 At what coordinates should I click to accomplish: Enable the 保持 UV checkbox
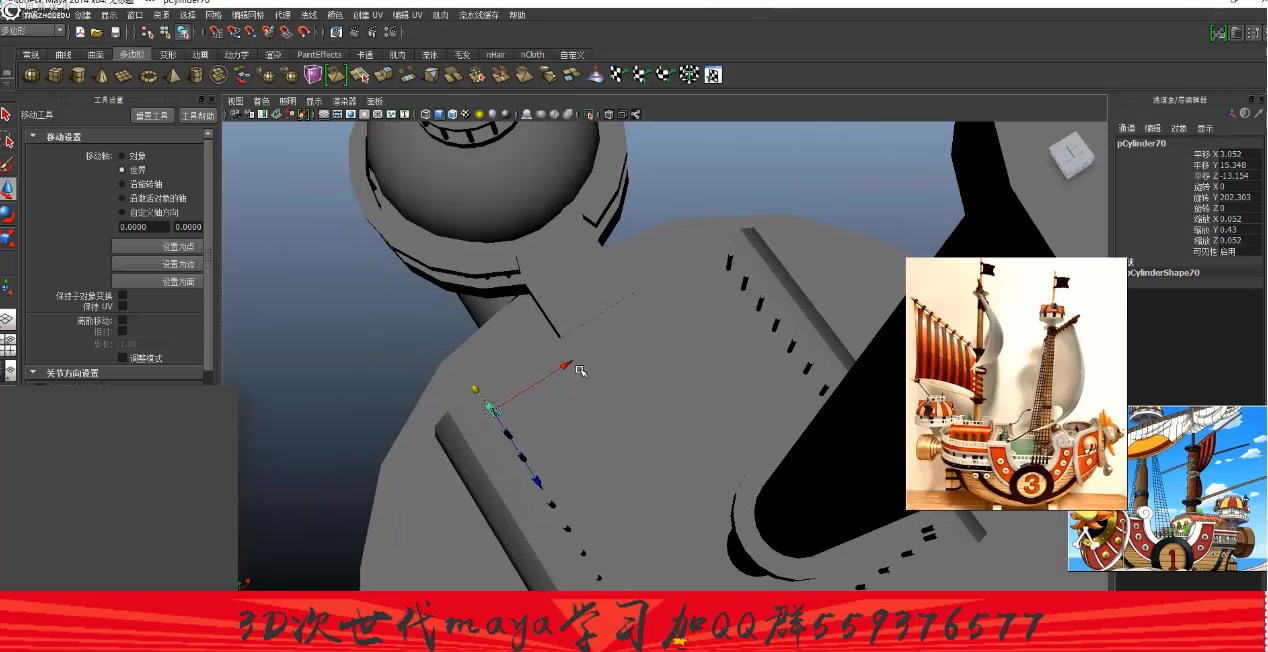click(x=123, y=305)
